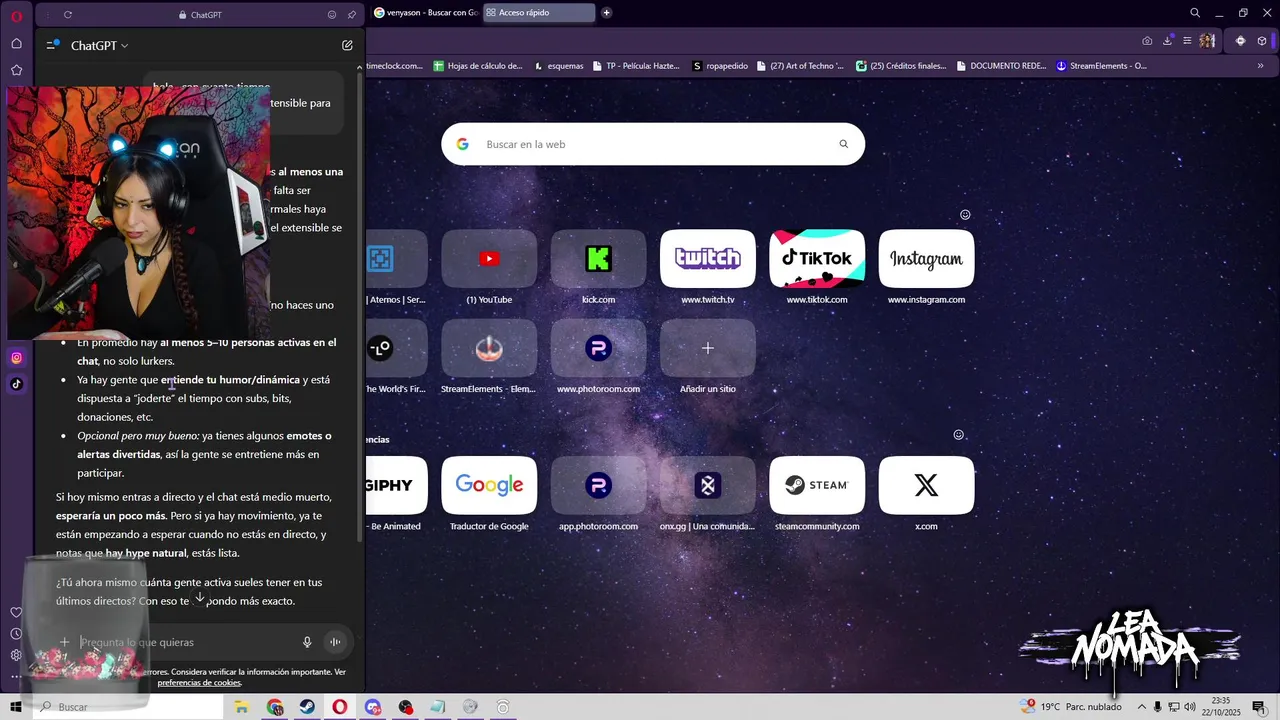This screenshot has height=720, width=1280.
Task: Open the 'esquemas' bookmark
Action: [559, 66]
